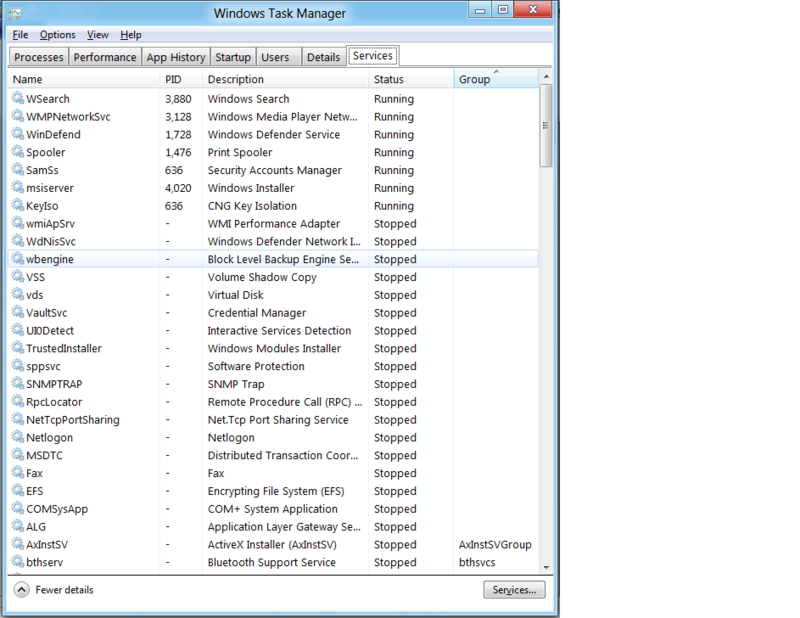The image size is (800, 618).
Task: Open the Options menu
Action: (x=58, y=35)
